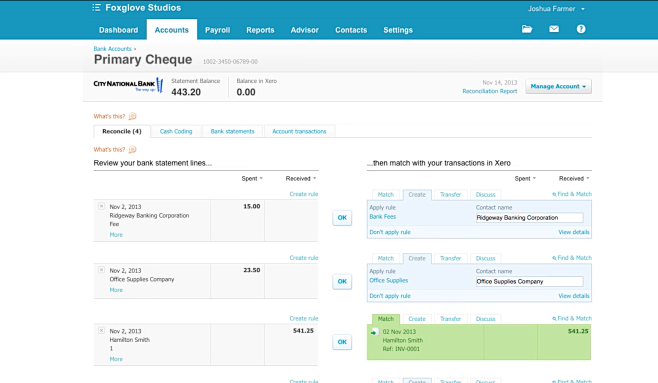Select Create tab for Hamilton Smith line
The height and width of the screenshot is (383, 658).
point(417,319)
